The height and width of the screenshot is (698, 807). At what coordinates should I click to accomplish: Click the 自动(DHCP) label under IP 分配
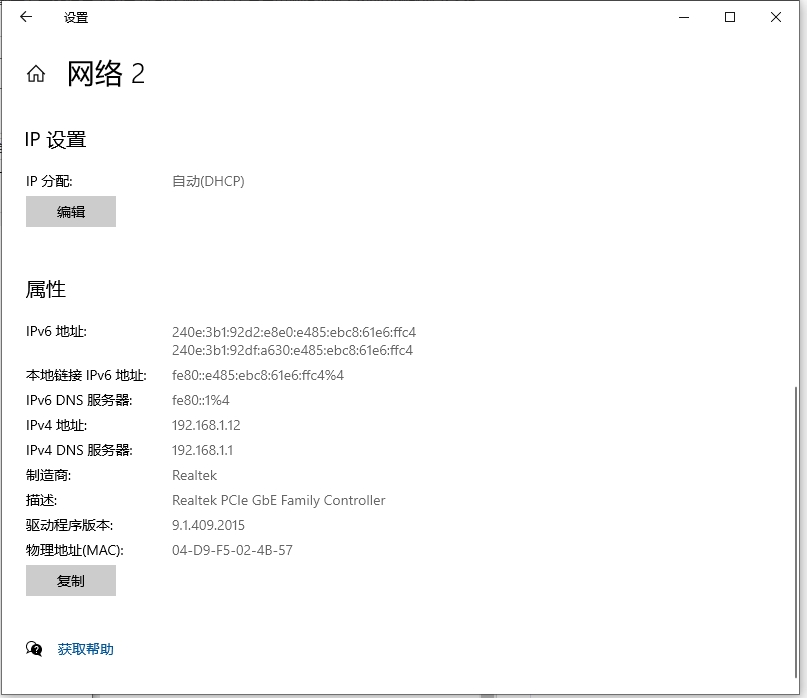tap(209, 181)
